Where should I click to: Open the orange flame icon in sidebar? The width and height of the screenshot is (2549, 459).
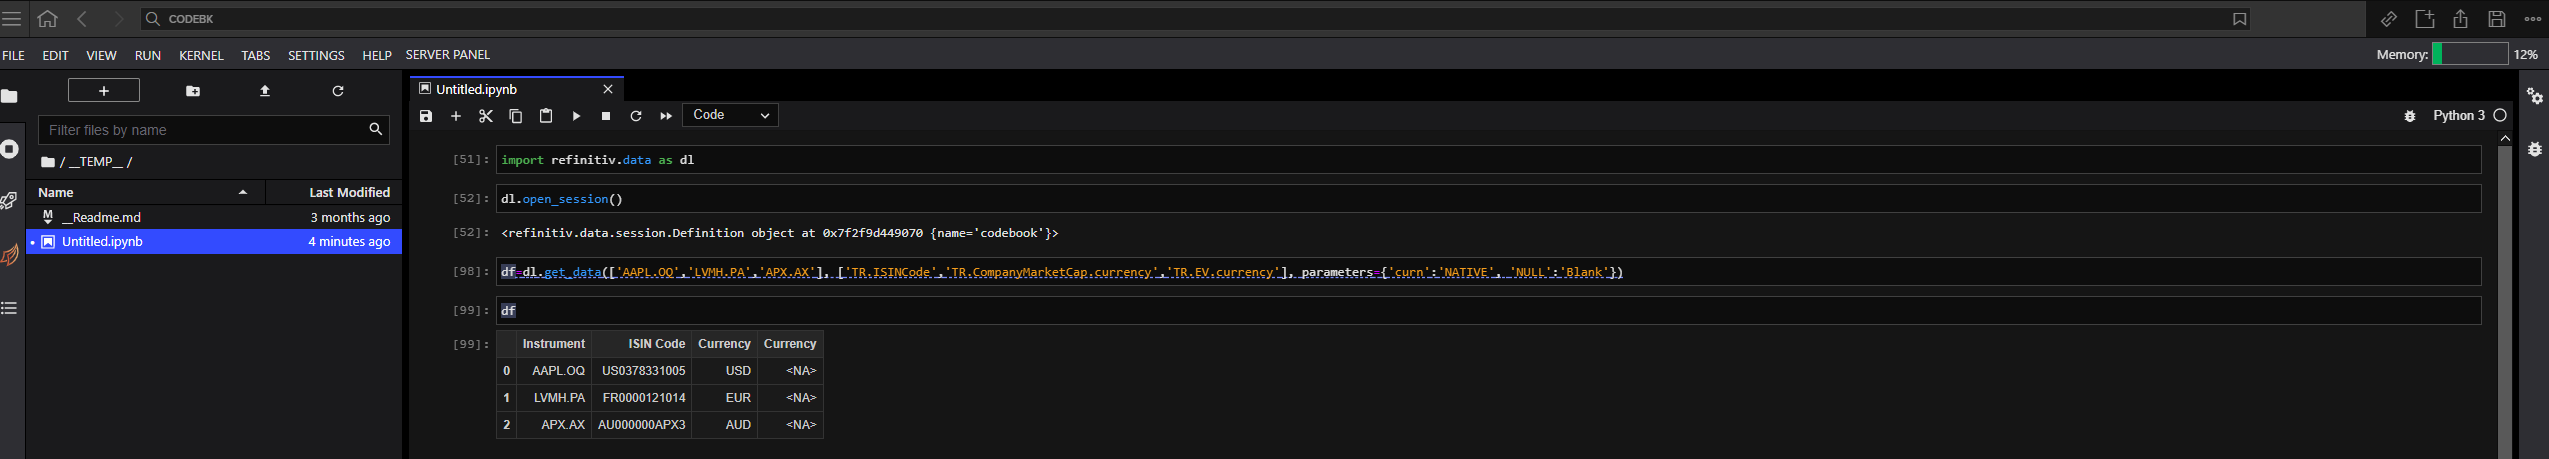10,255
